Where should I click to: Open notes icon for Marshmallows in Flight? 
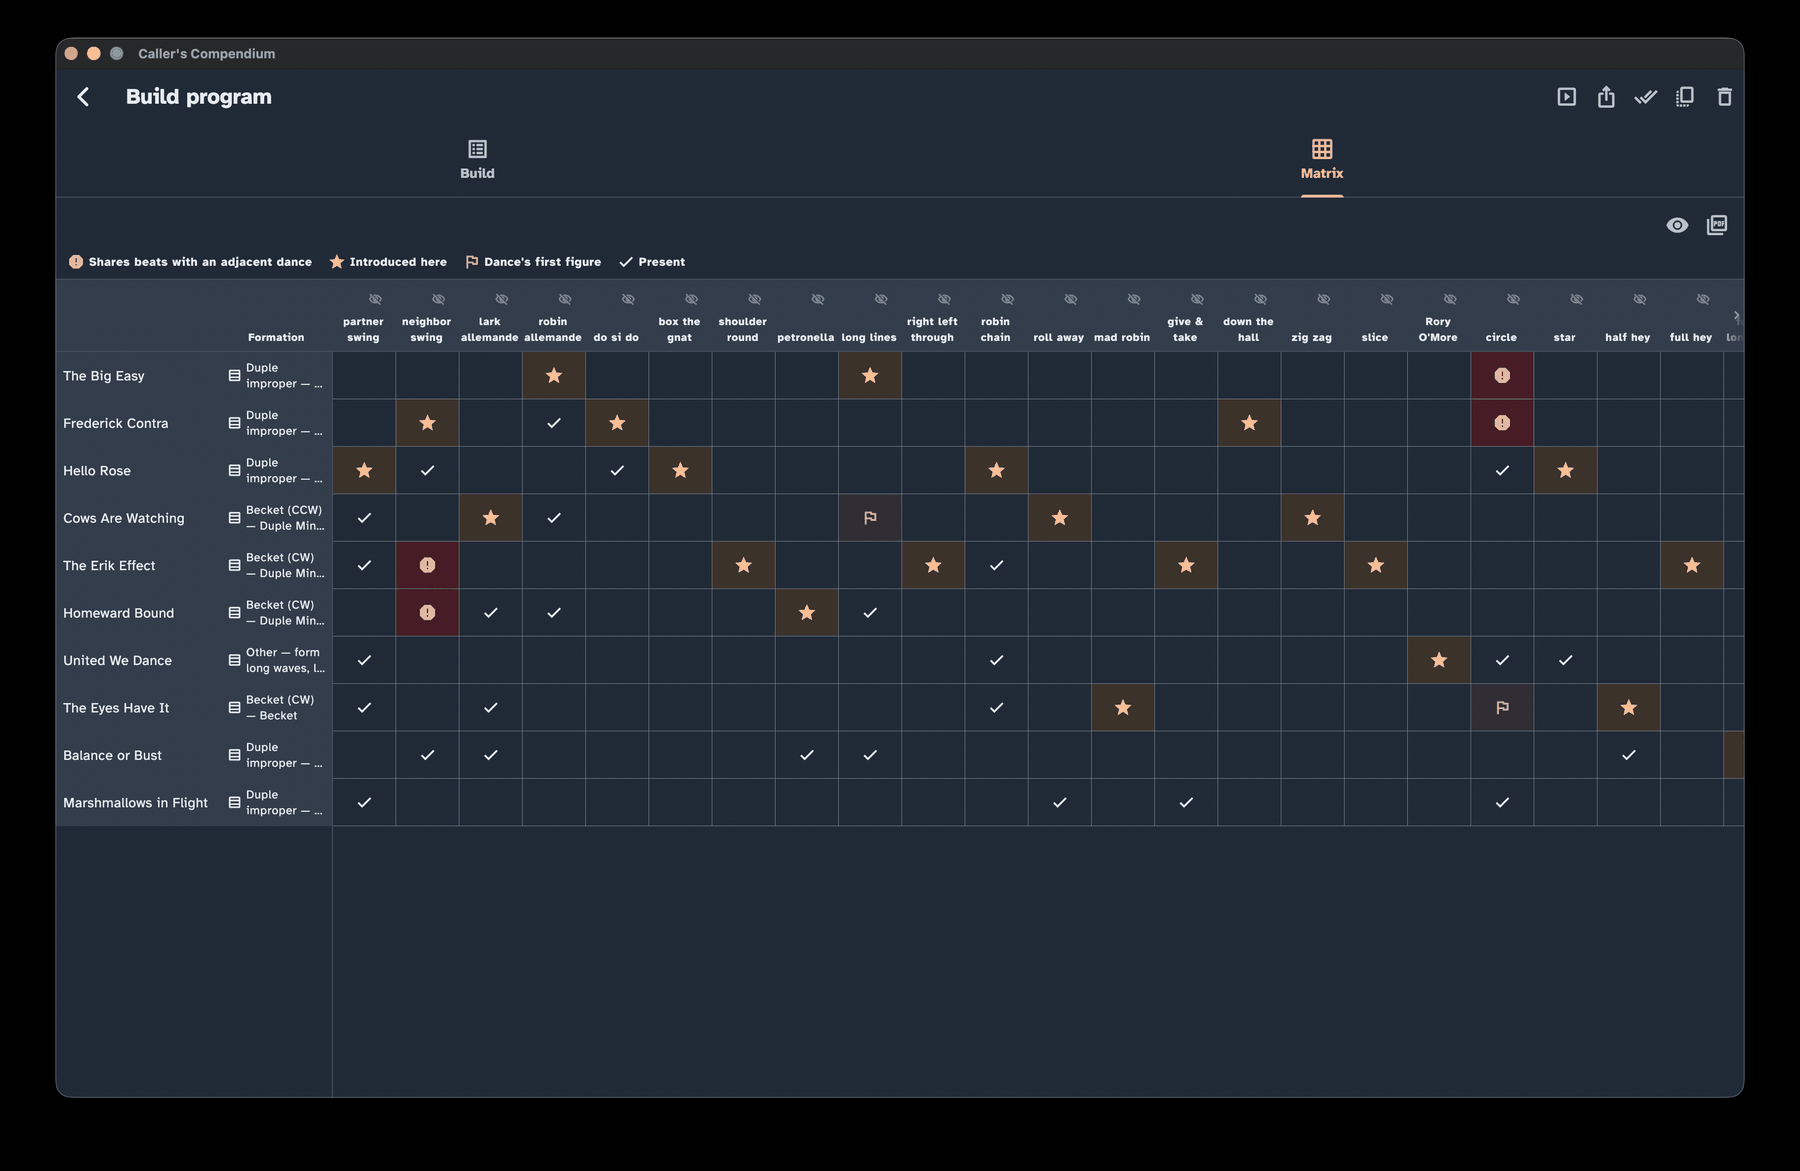pyautogui.click(x=234, y=802)
